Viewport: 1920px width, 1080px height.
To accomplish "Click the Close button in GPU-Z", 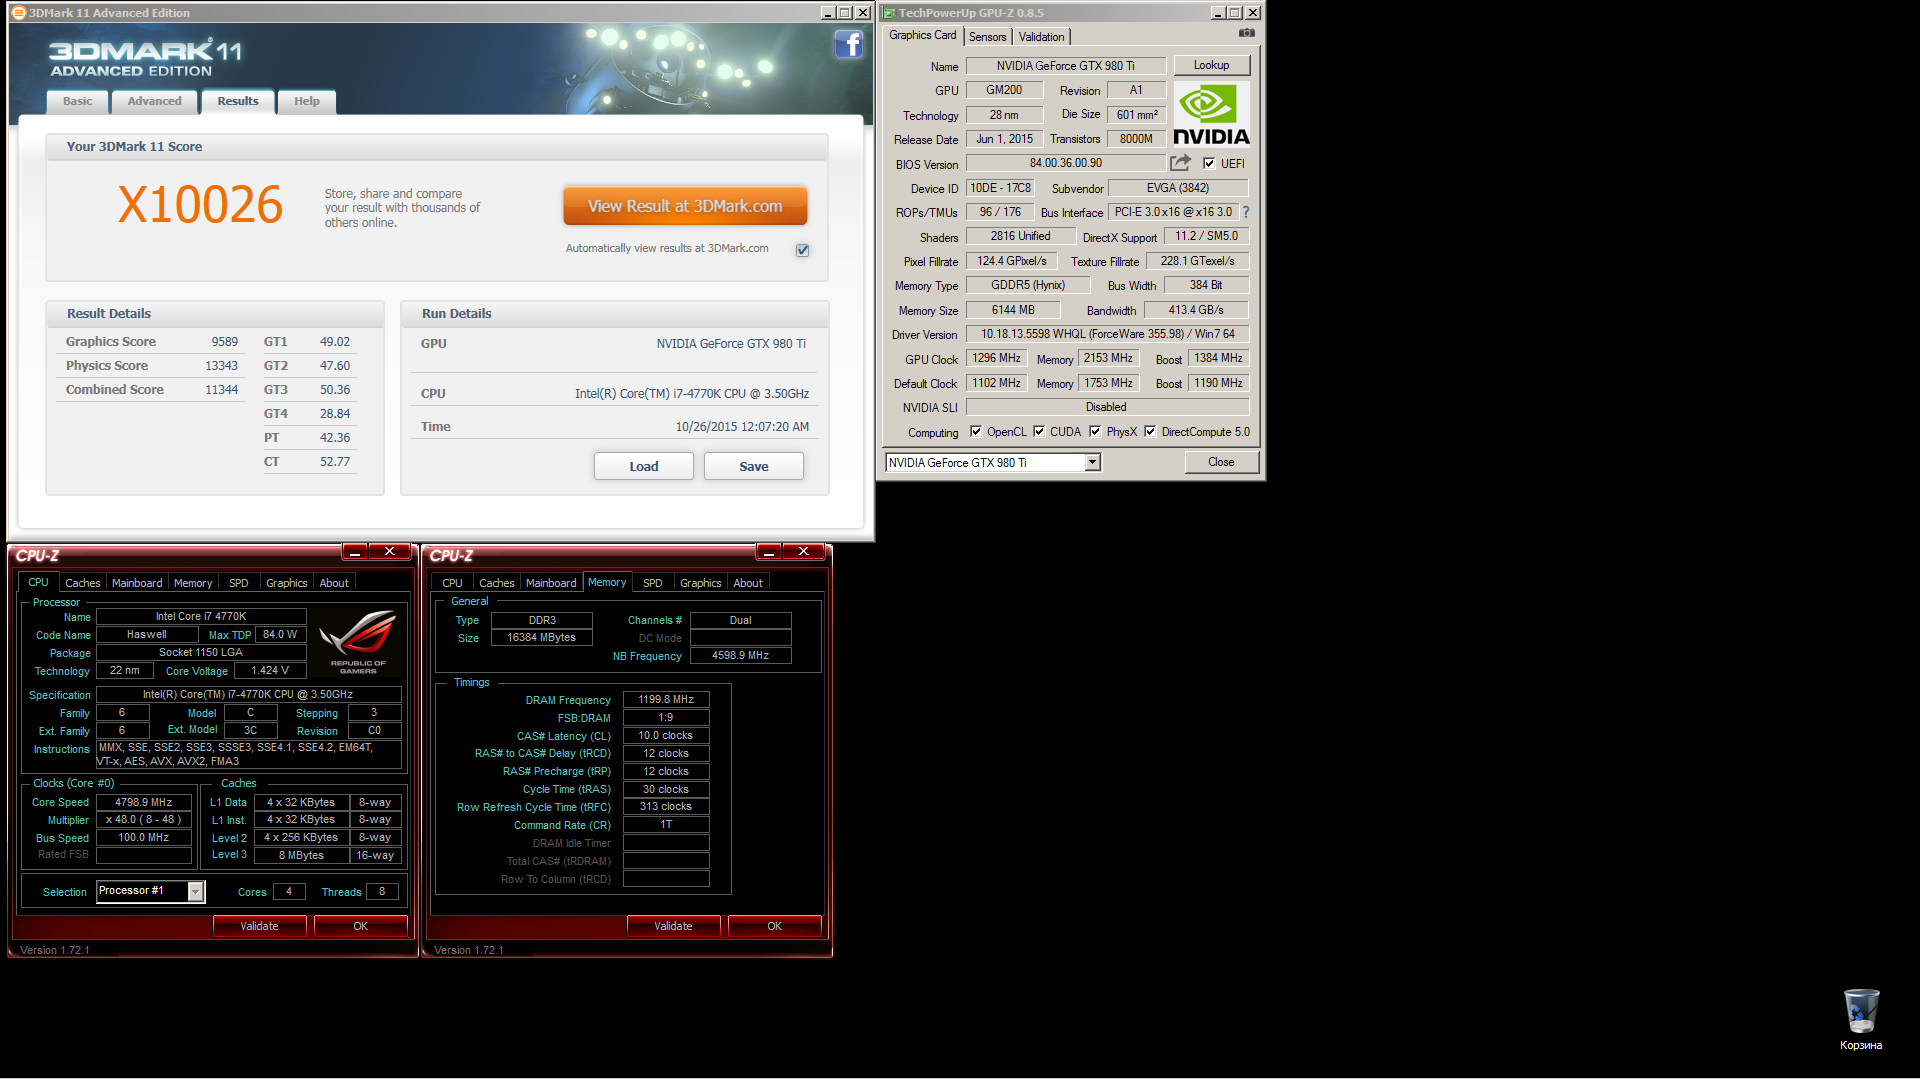I will 1221,462.
